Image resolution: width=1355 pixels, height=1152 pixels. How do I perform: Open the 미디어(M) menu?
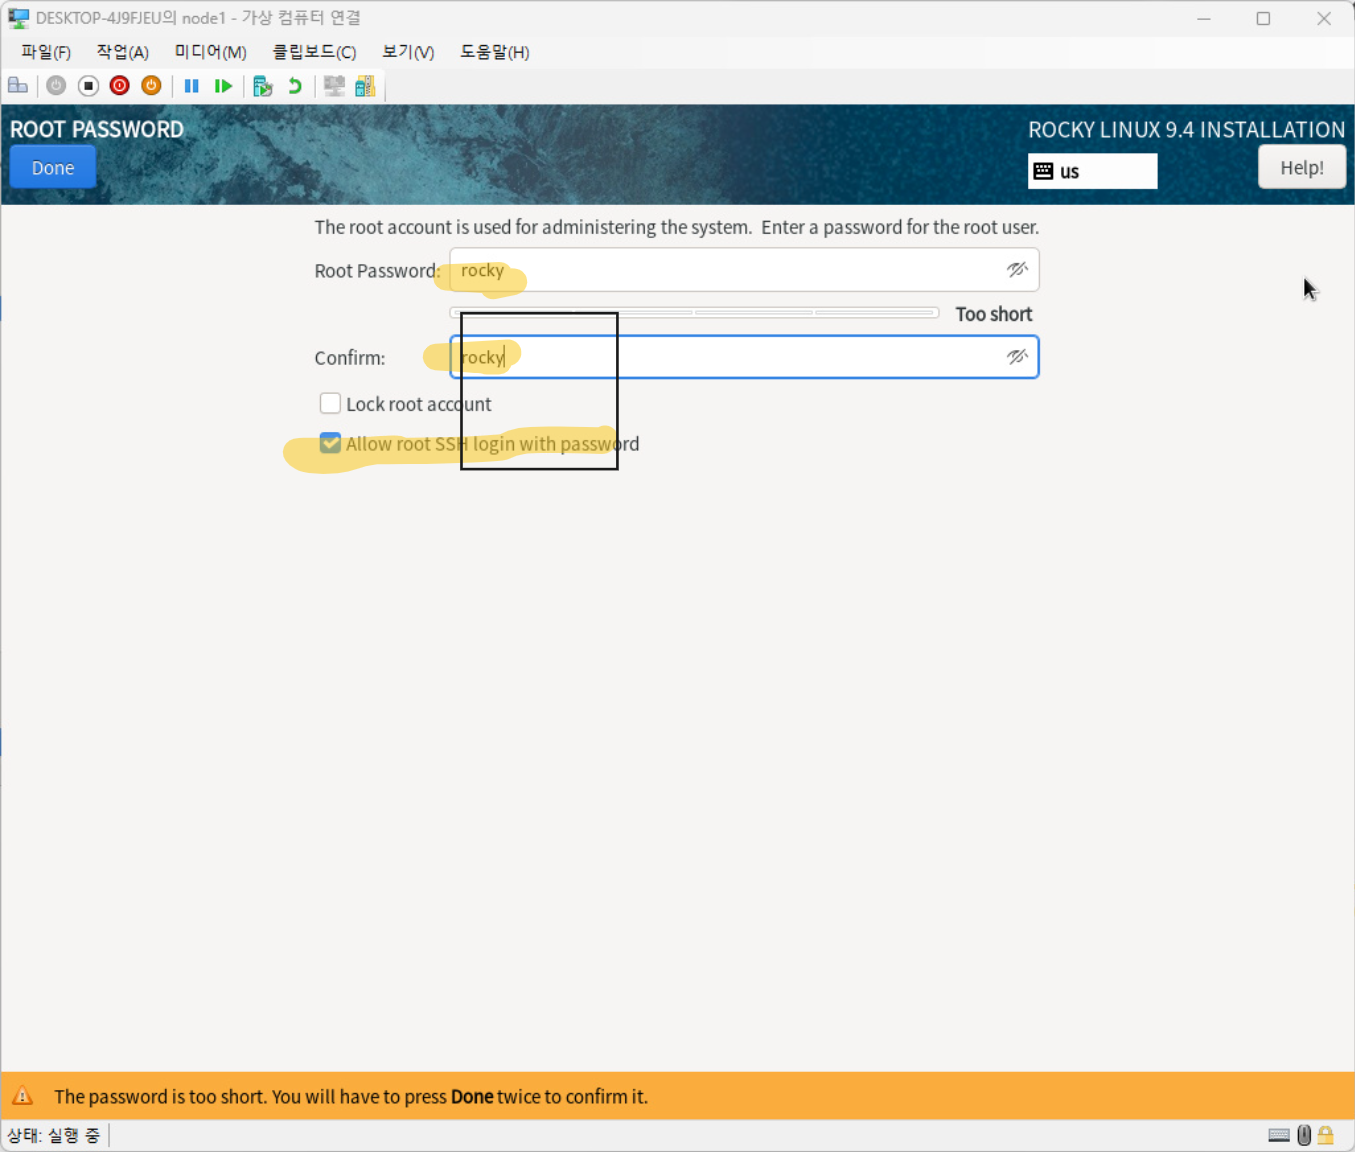pyautogui.click(x=211, y=52)
